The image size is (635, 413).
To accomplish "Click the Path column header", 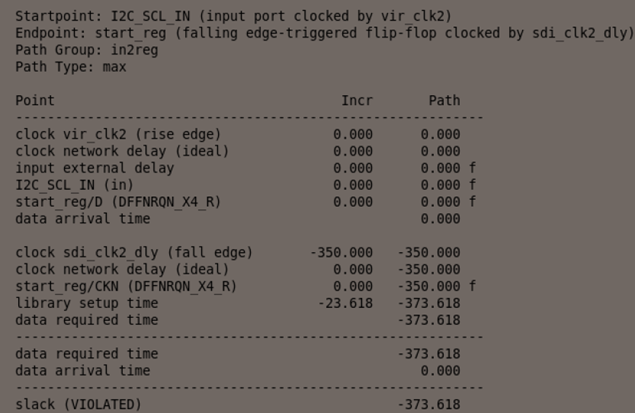I will pyautogui.click(x=444, y=100).
